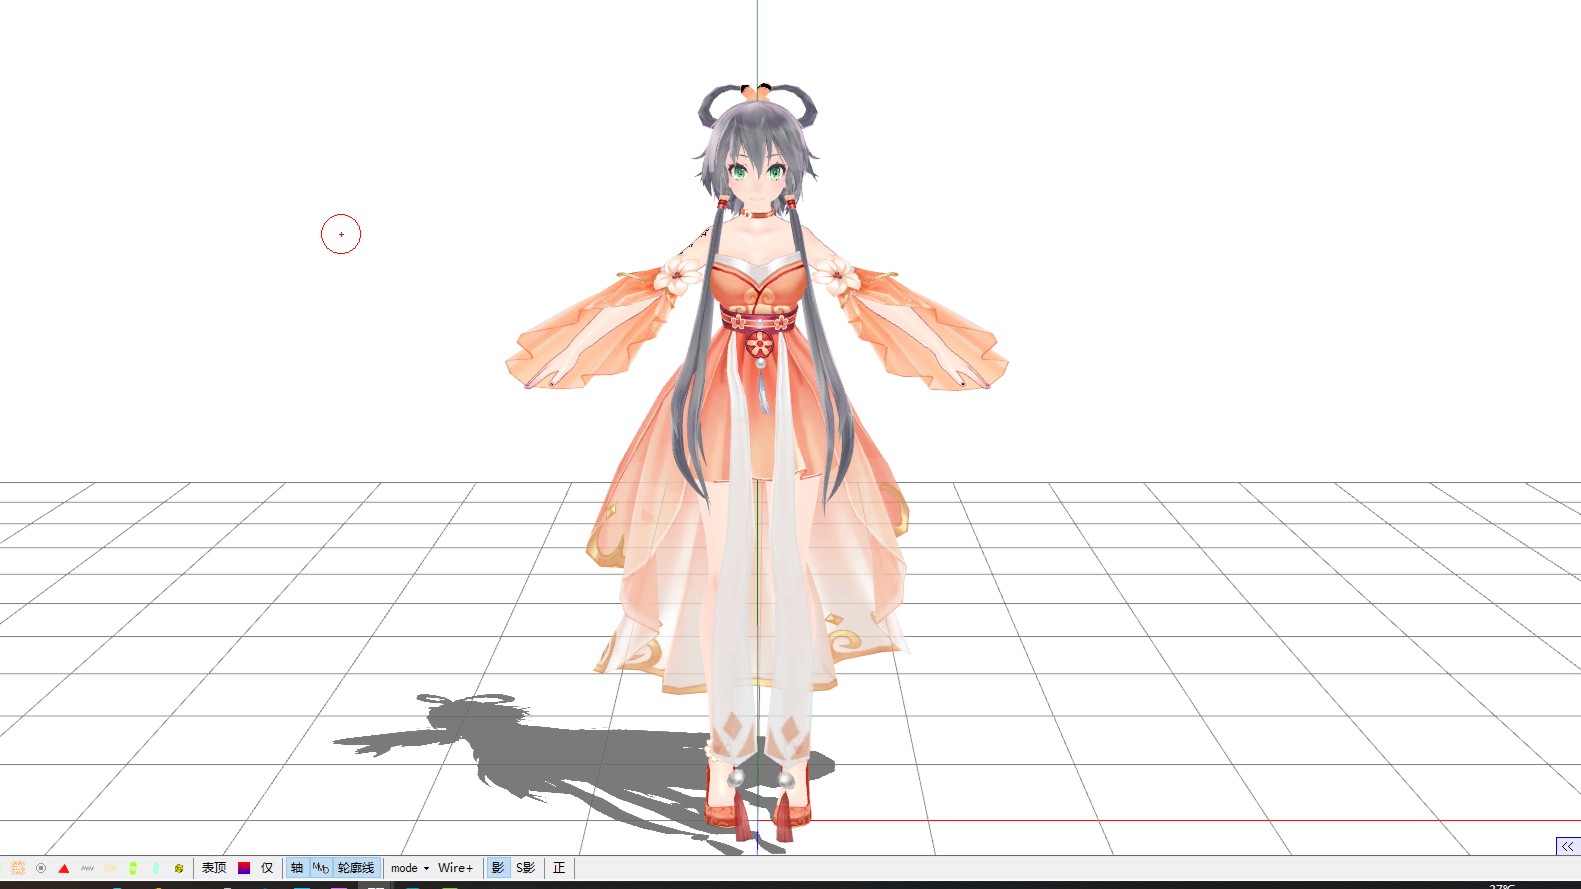Toggle the 轴 axis display
The height and width of the screenshot is (889, 1581).
[297, 868]
